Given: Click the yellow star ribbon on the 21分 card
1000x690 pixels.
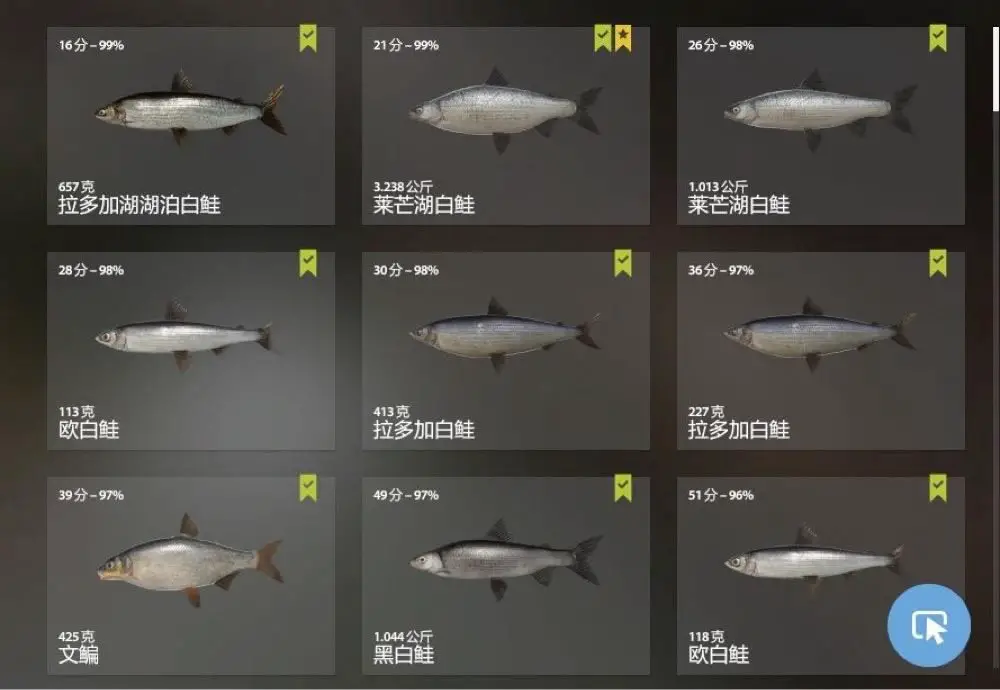Looking at the screenshot, I should click(x=623, y=38).
